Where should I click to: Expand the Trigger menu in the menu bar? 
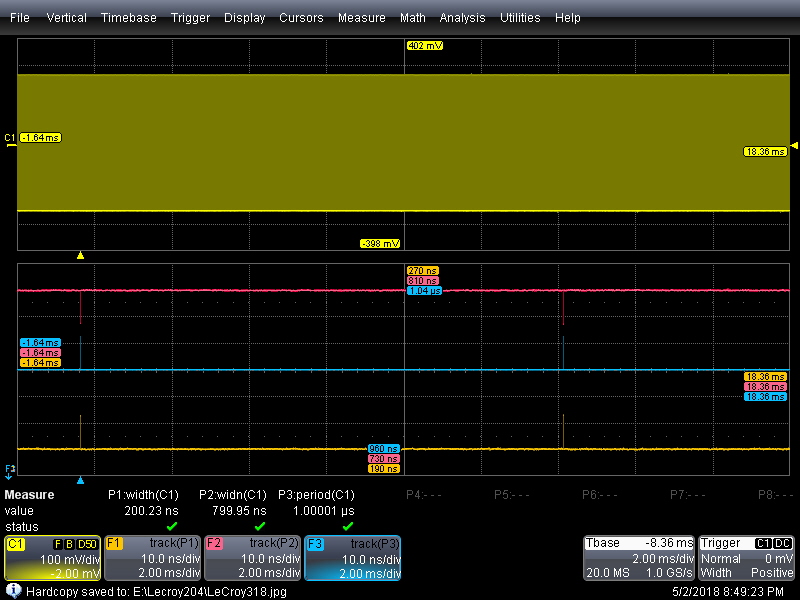(x=190, y=18)
